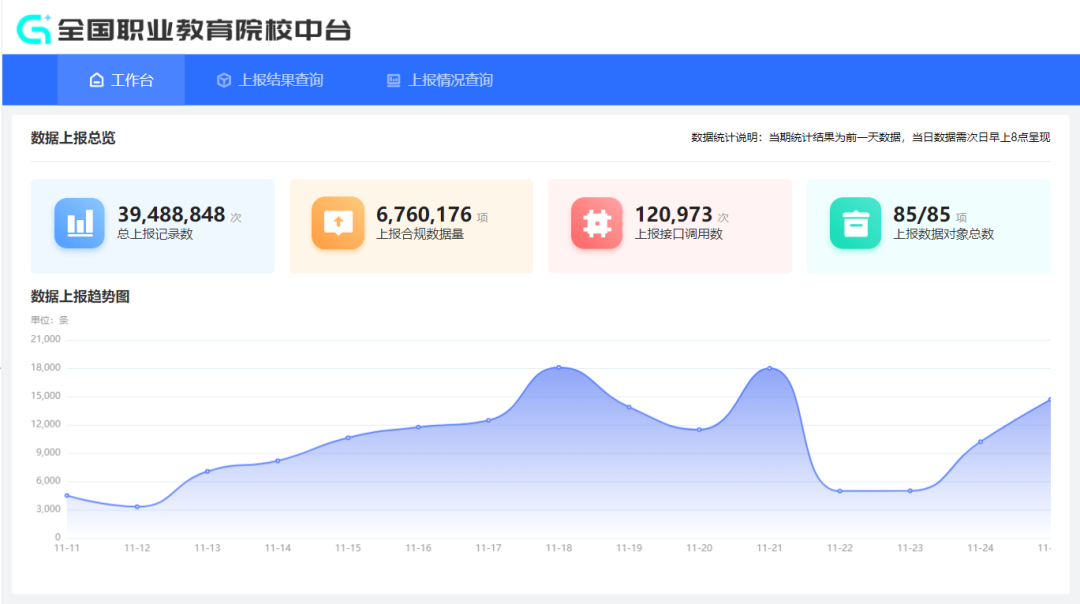Viewport: 1080px width, 604px height.
Task: Click the red puzzle piece interface icon
Action: click(596, 223)
